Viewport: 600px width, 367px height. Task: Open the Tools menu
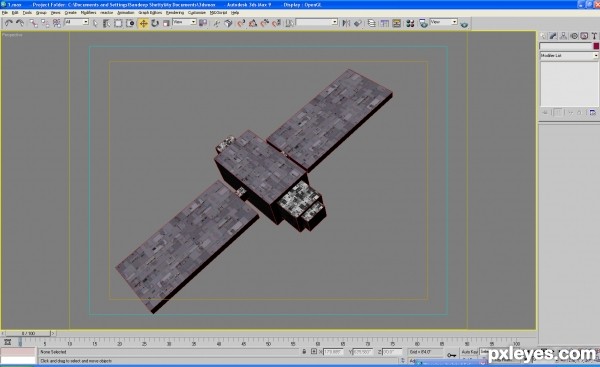click(x=27, y=13)
